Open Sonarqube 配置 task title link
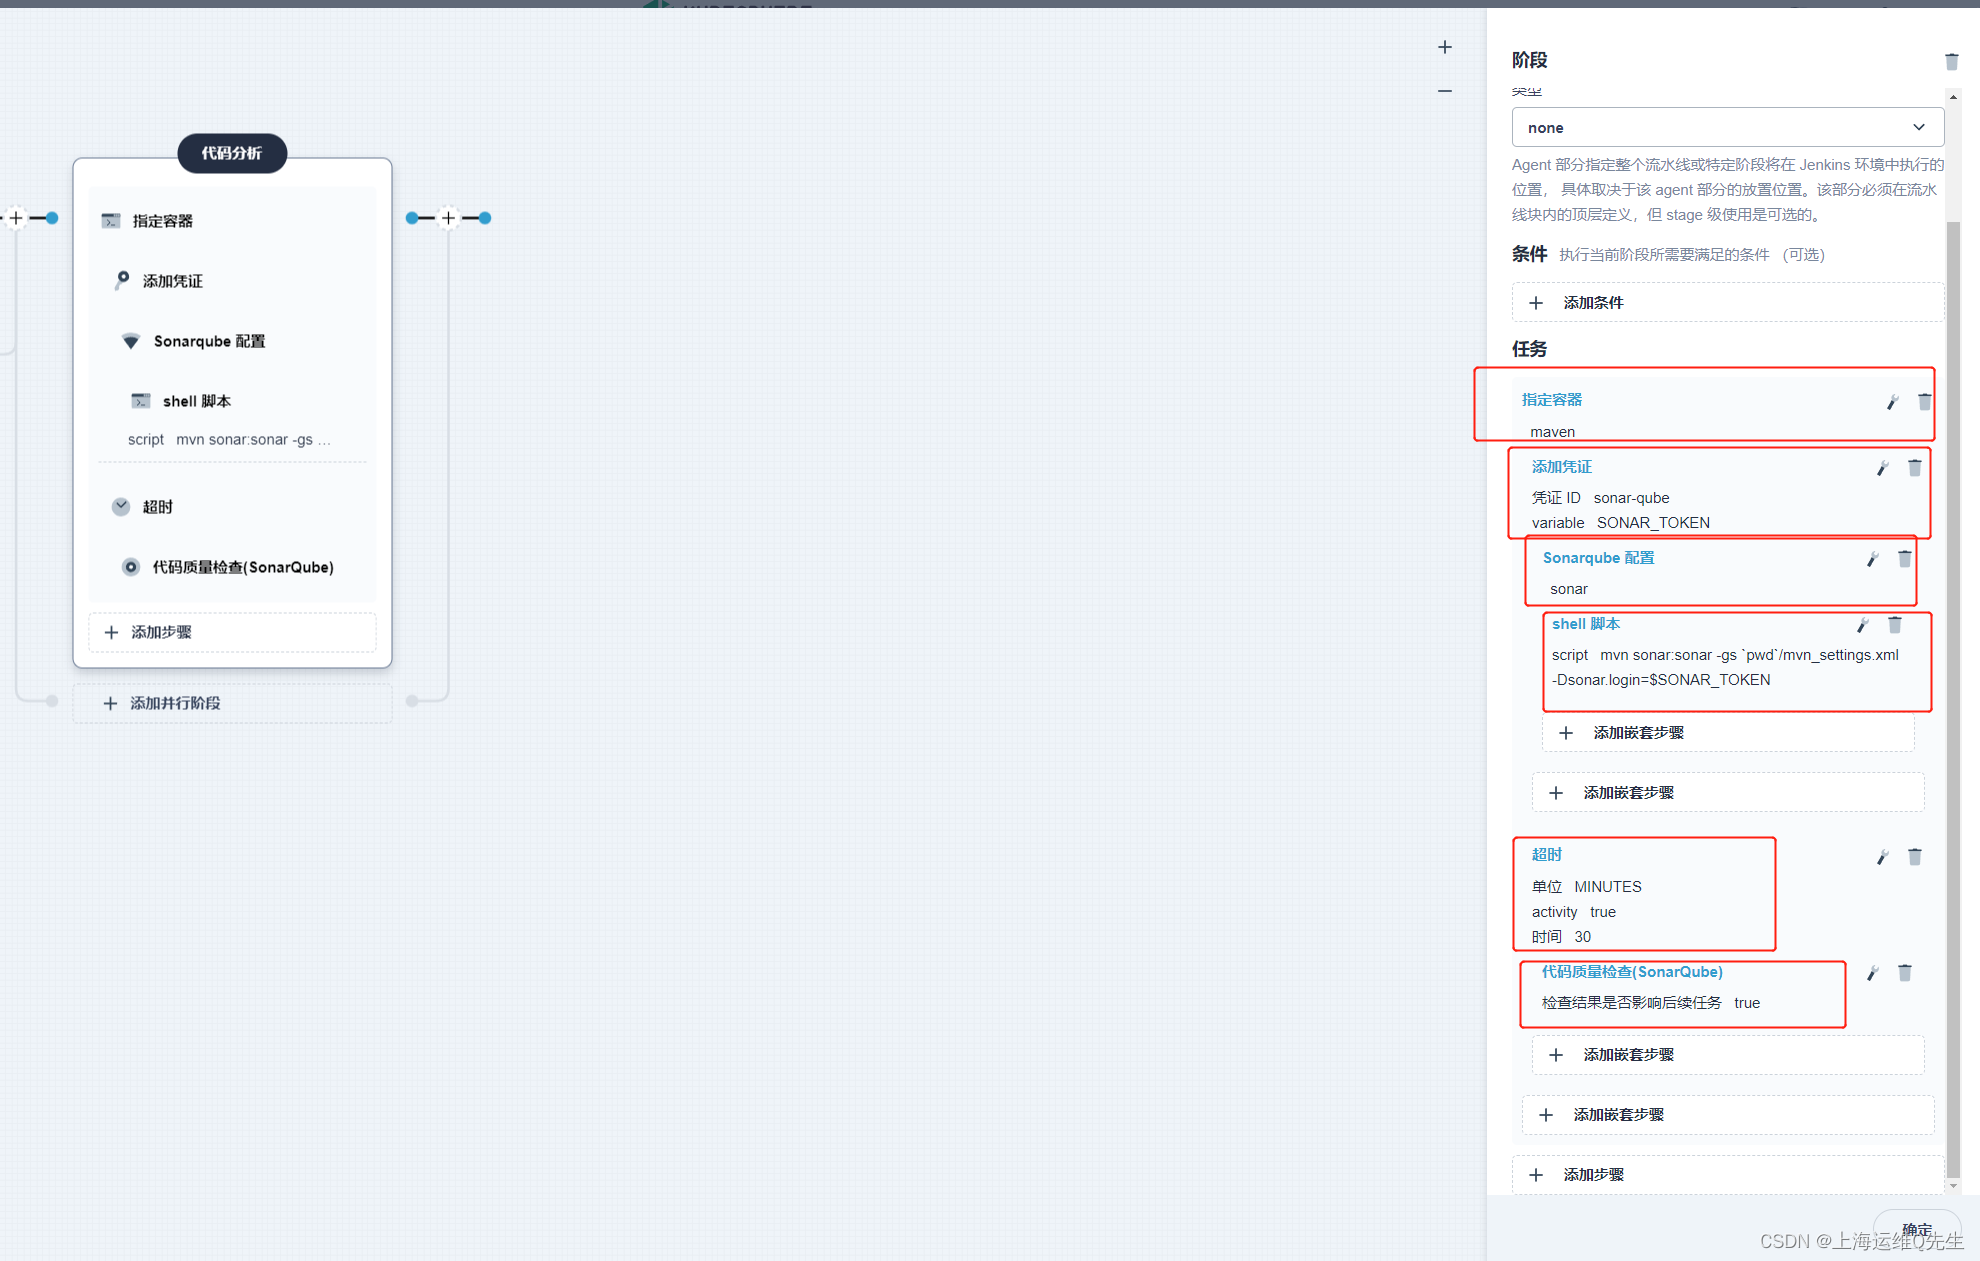The height and width of the screenshot is (1261, 1980). pos(1598,558)
